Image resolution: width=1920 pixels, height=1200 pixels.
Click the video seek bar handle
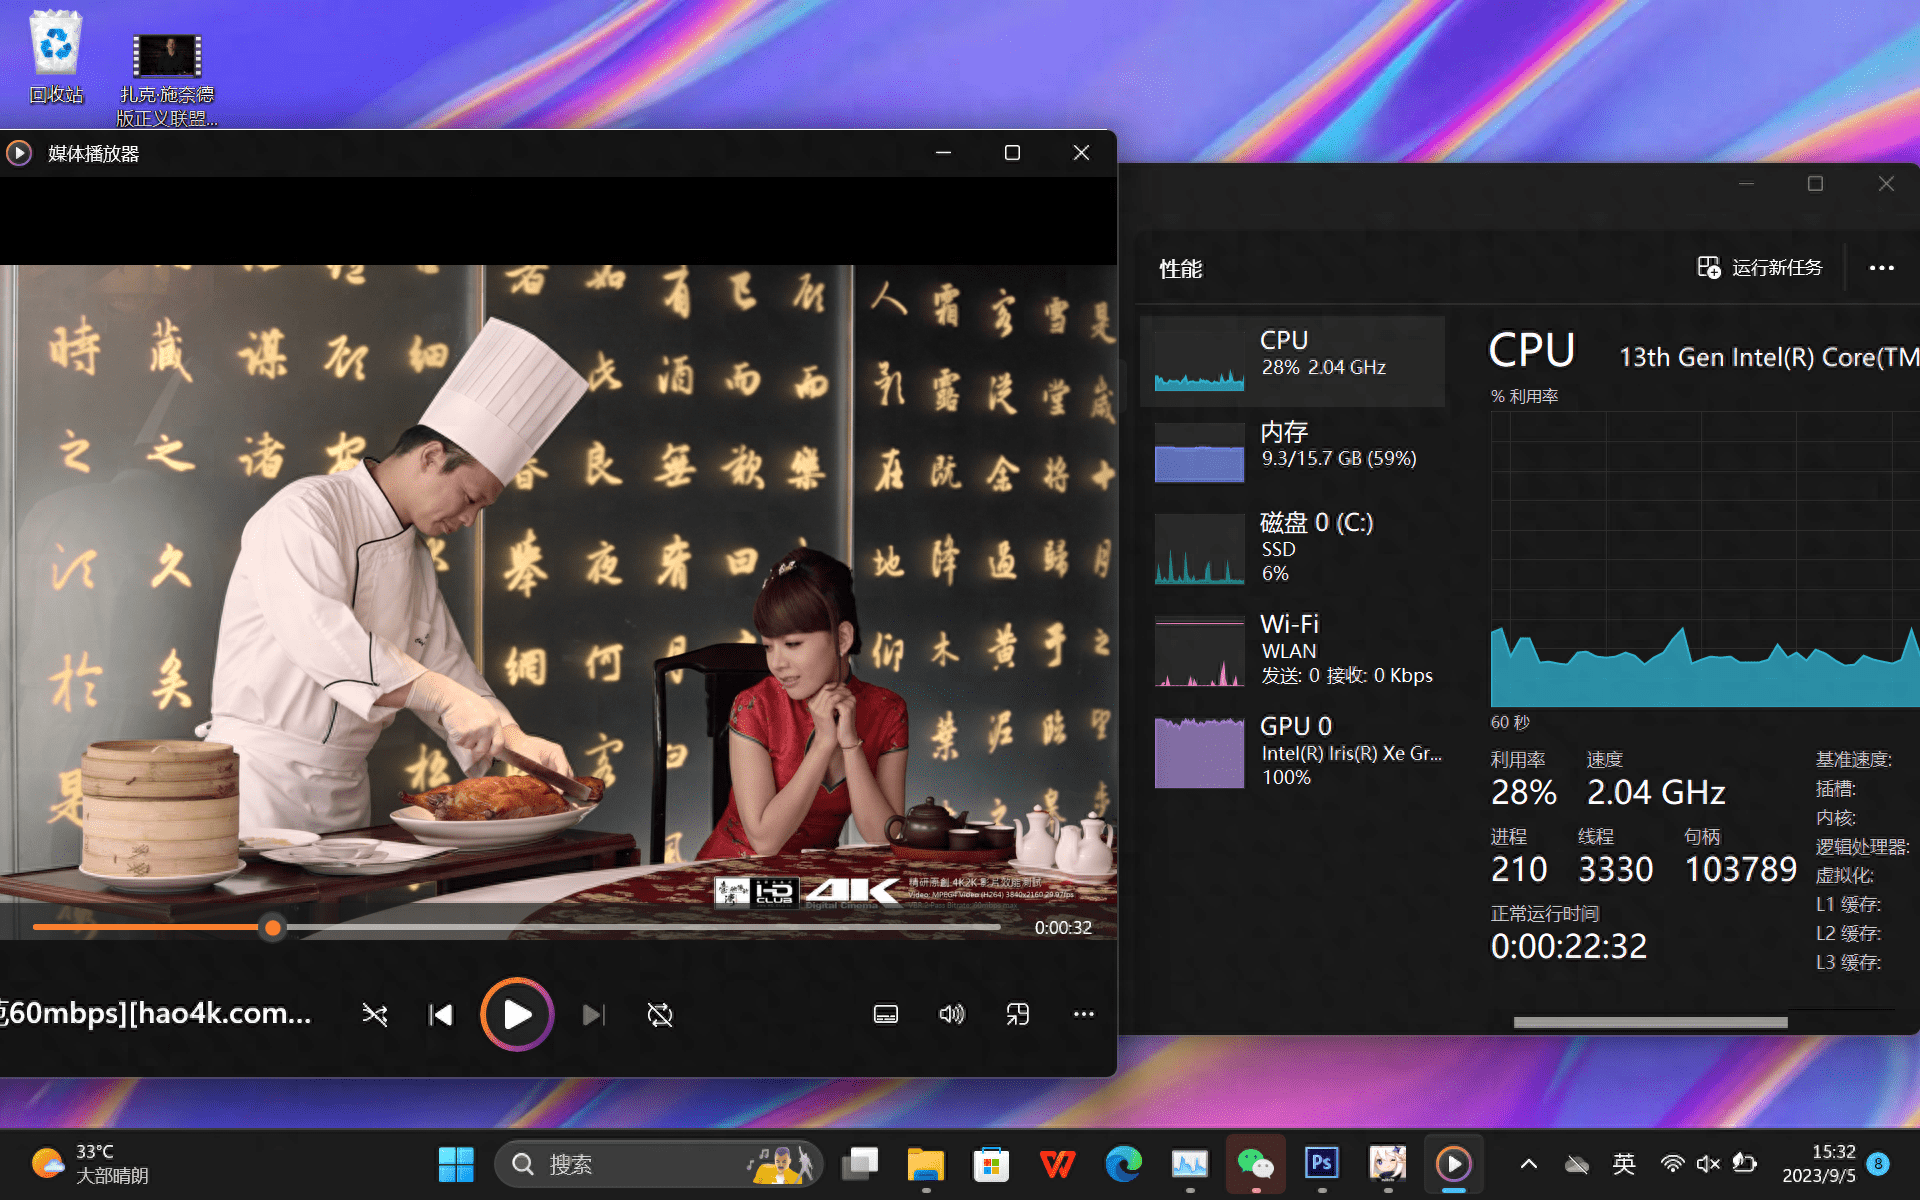272,928
